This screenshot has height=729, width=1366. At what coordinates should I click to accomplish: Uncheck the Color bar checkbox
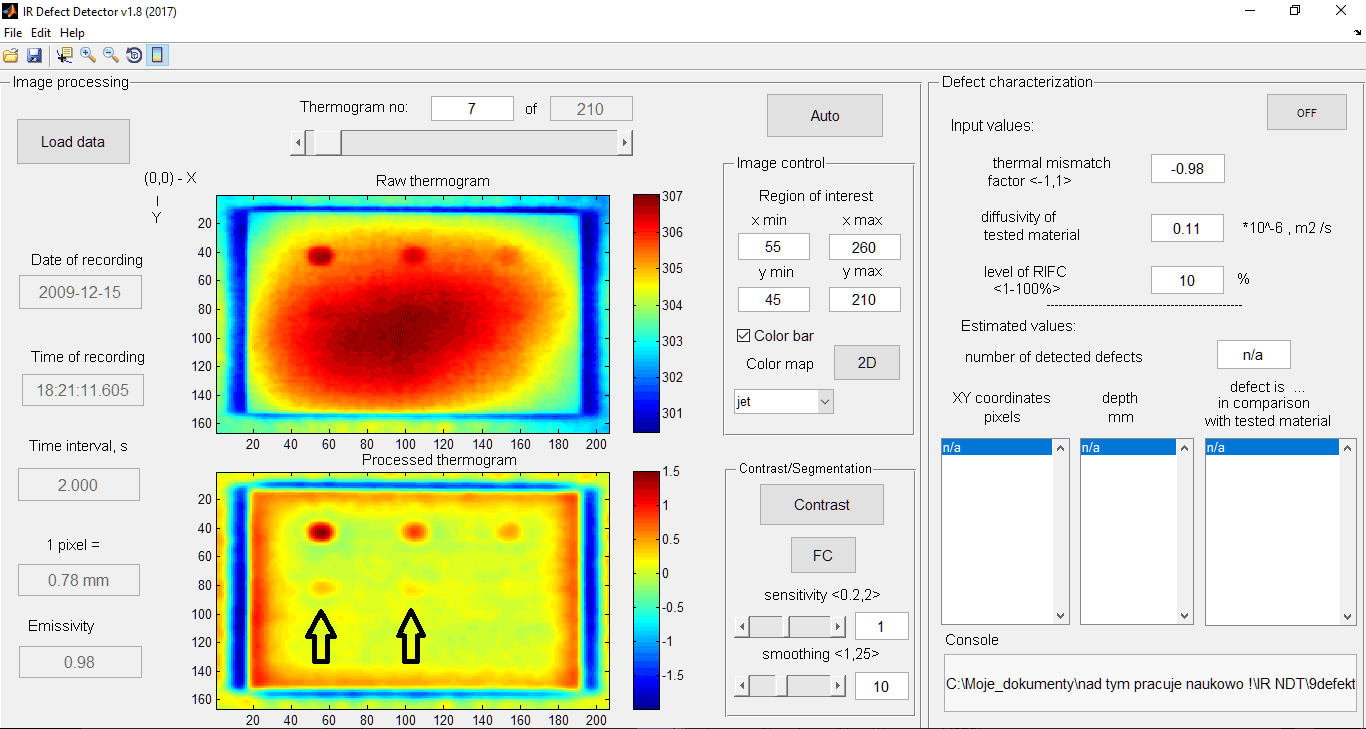(x=743, y=336)
